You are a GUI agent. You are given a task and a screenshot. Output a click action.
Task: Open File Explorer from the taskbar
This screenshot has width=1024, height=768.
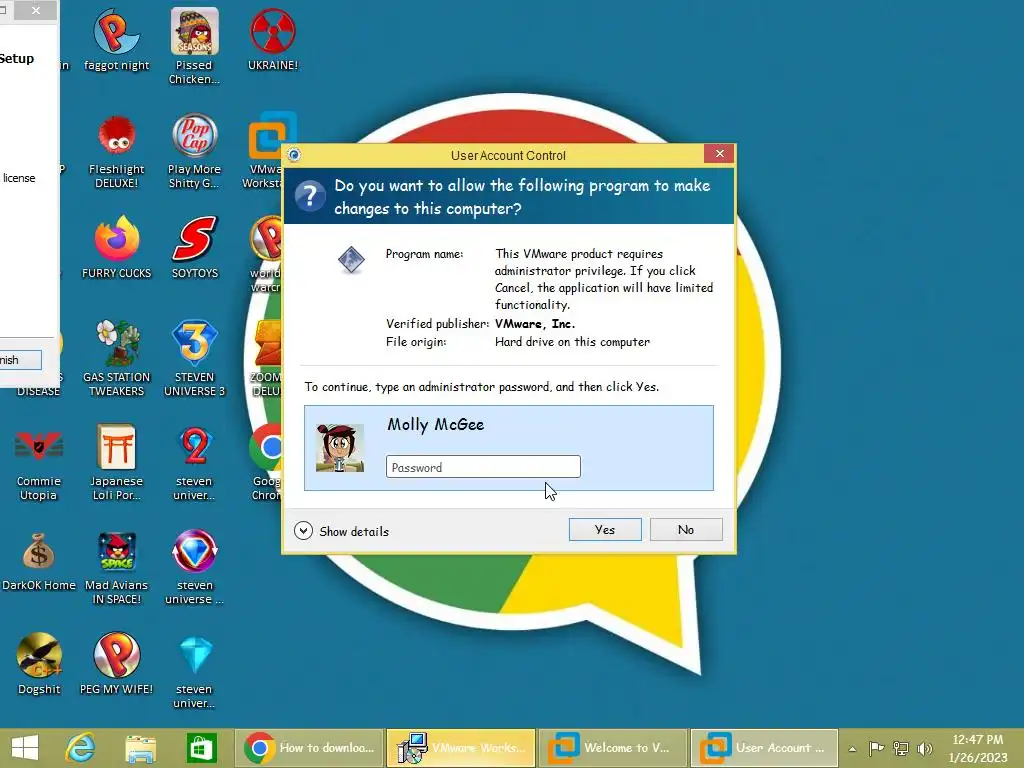pos(140,748)
